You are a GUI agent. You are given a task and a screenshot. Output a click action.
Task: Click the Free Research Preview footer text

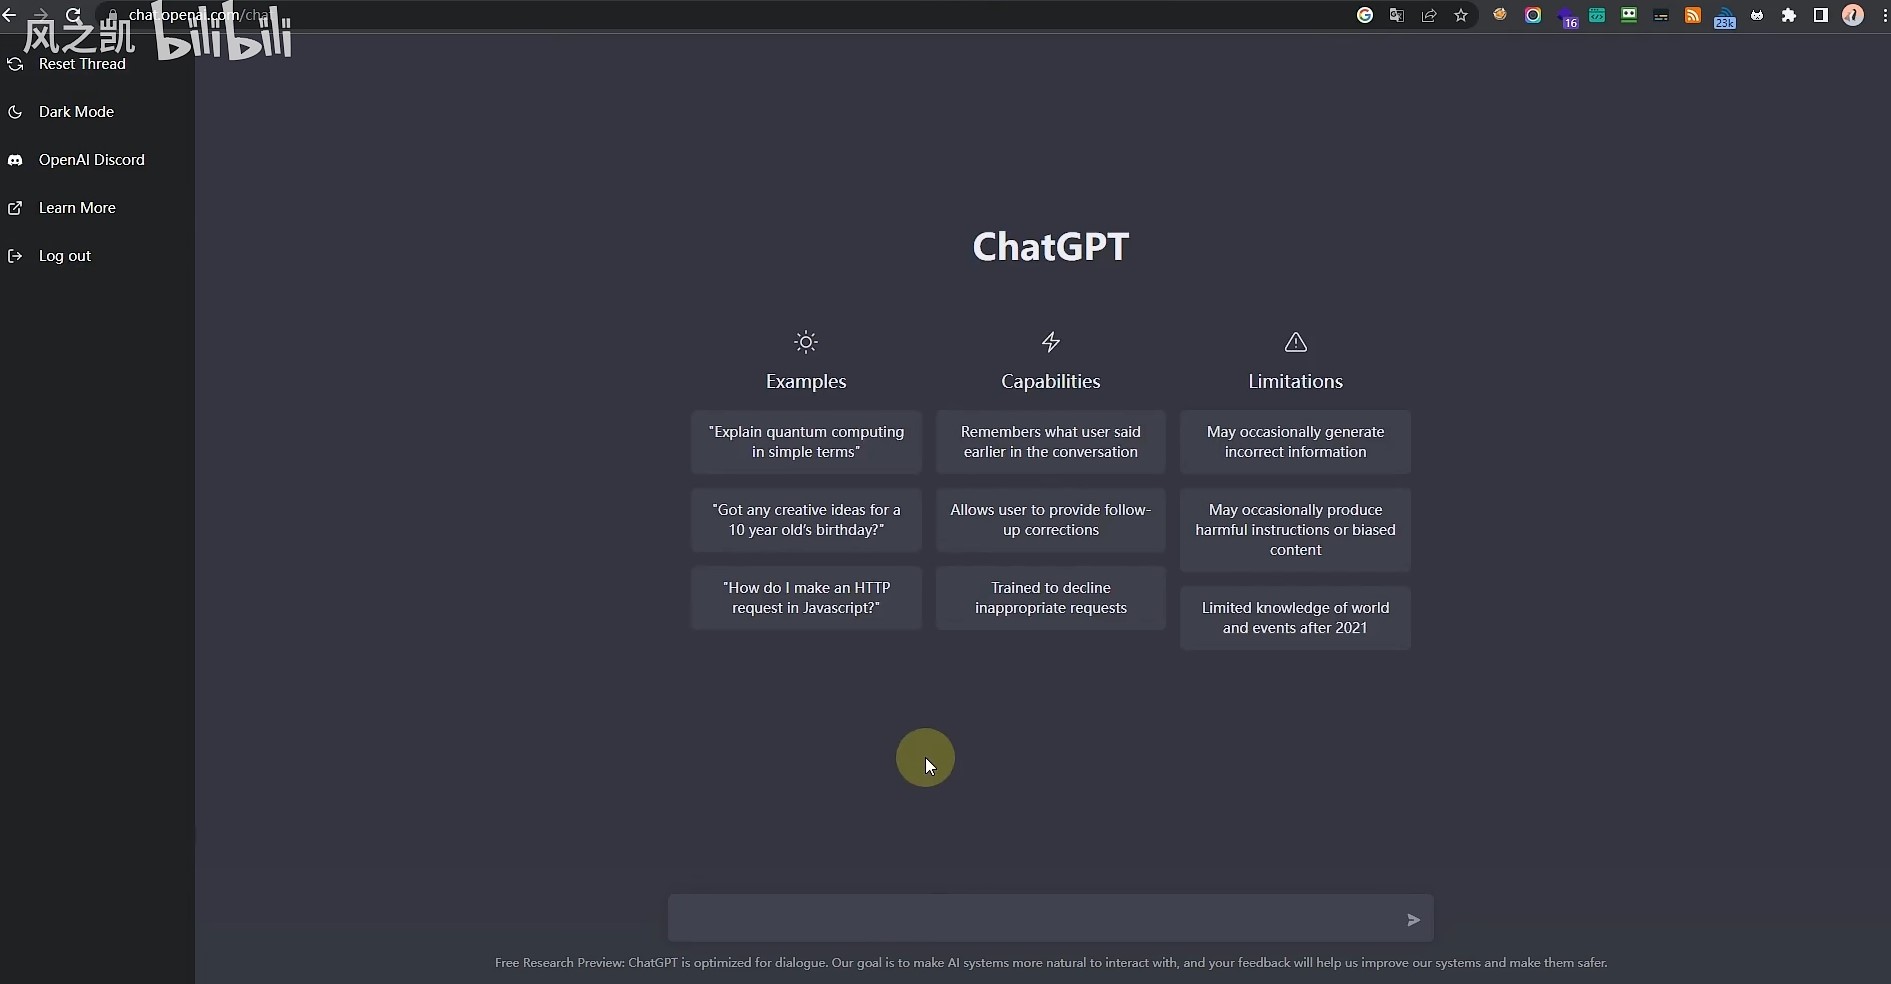click(1051, 963)
